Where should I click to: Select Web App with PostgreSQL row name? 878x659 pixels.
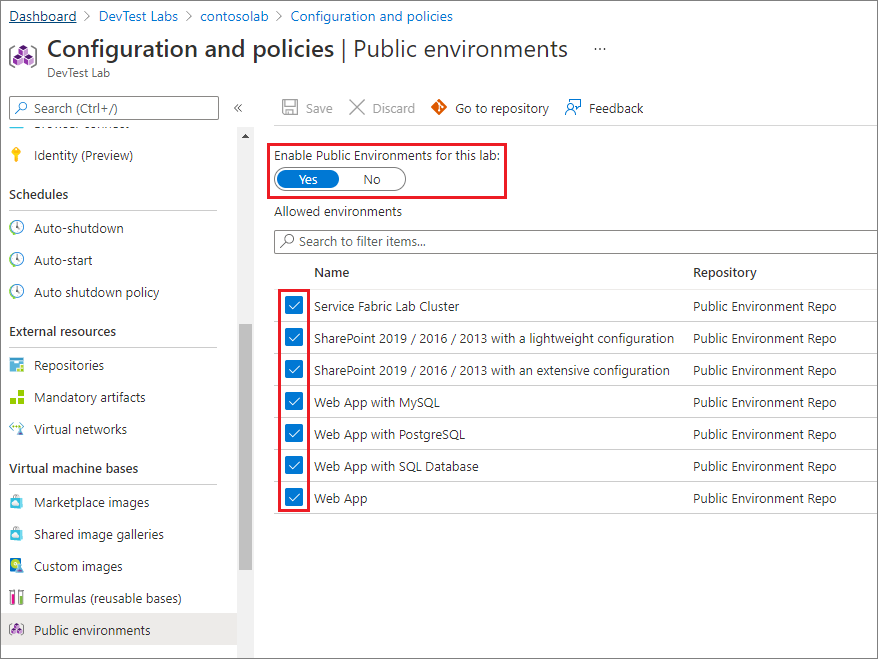pyautogui.click(x=389, y=434)
